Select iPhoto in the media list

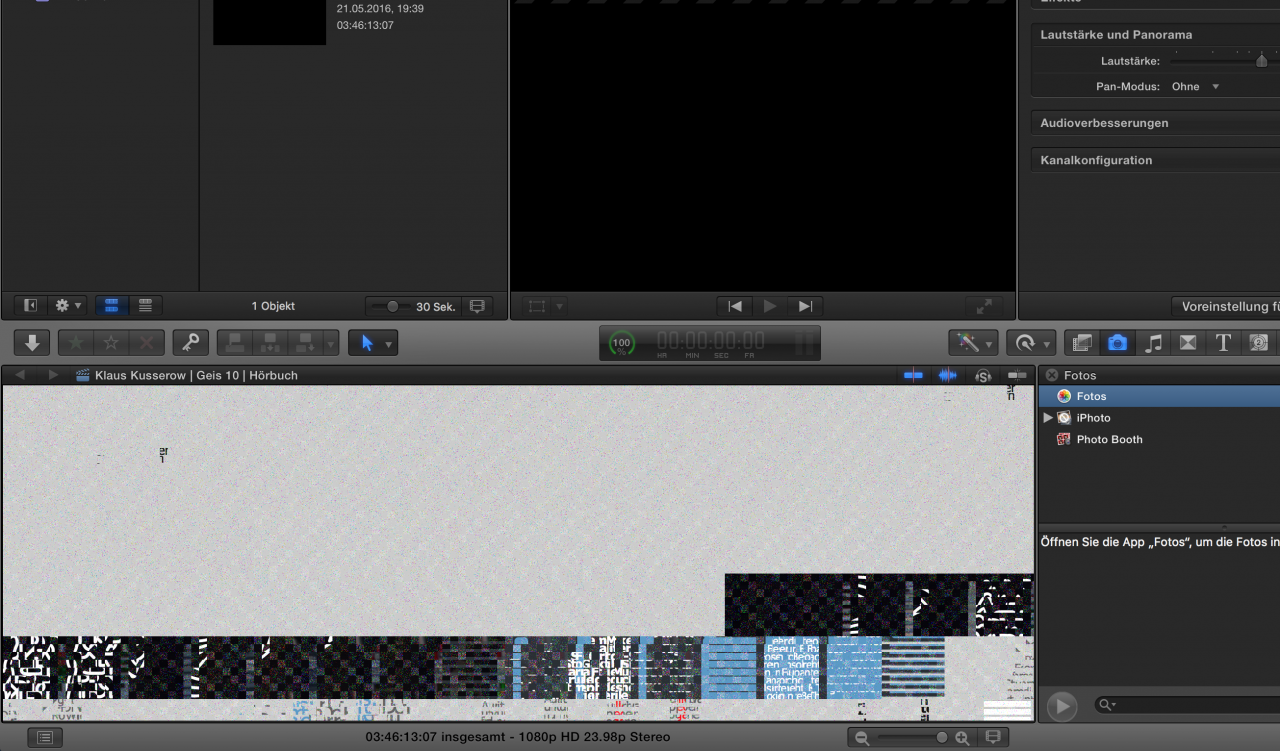point(1093,418)
